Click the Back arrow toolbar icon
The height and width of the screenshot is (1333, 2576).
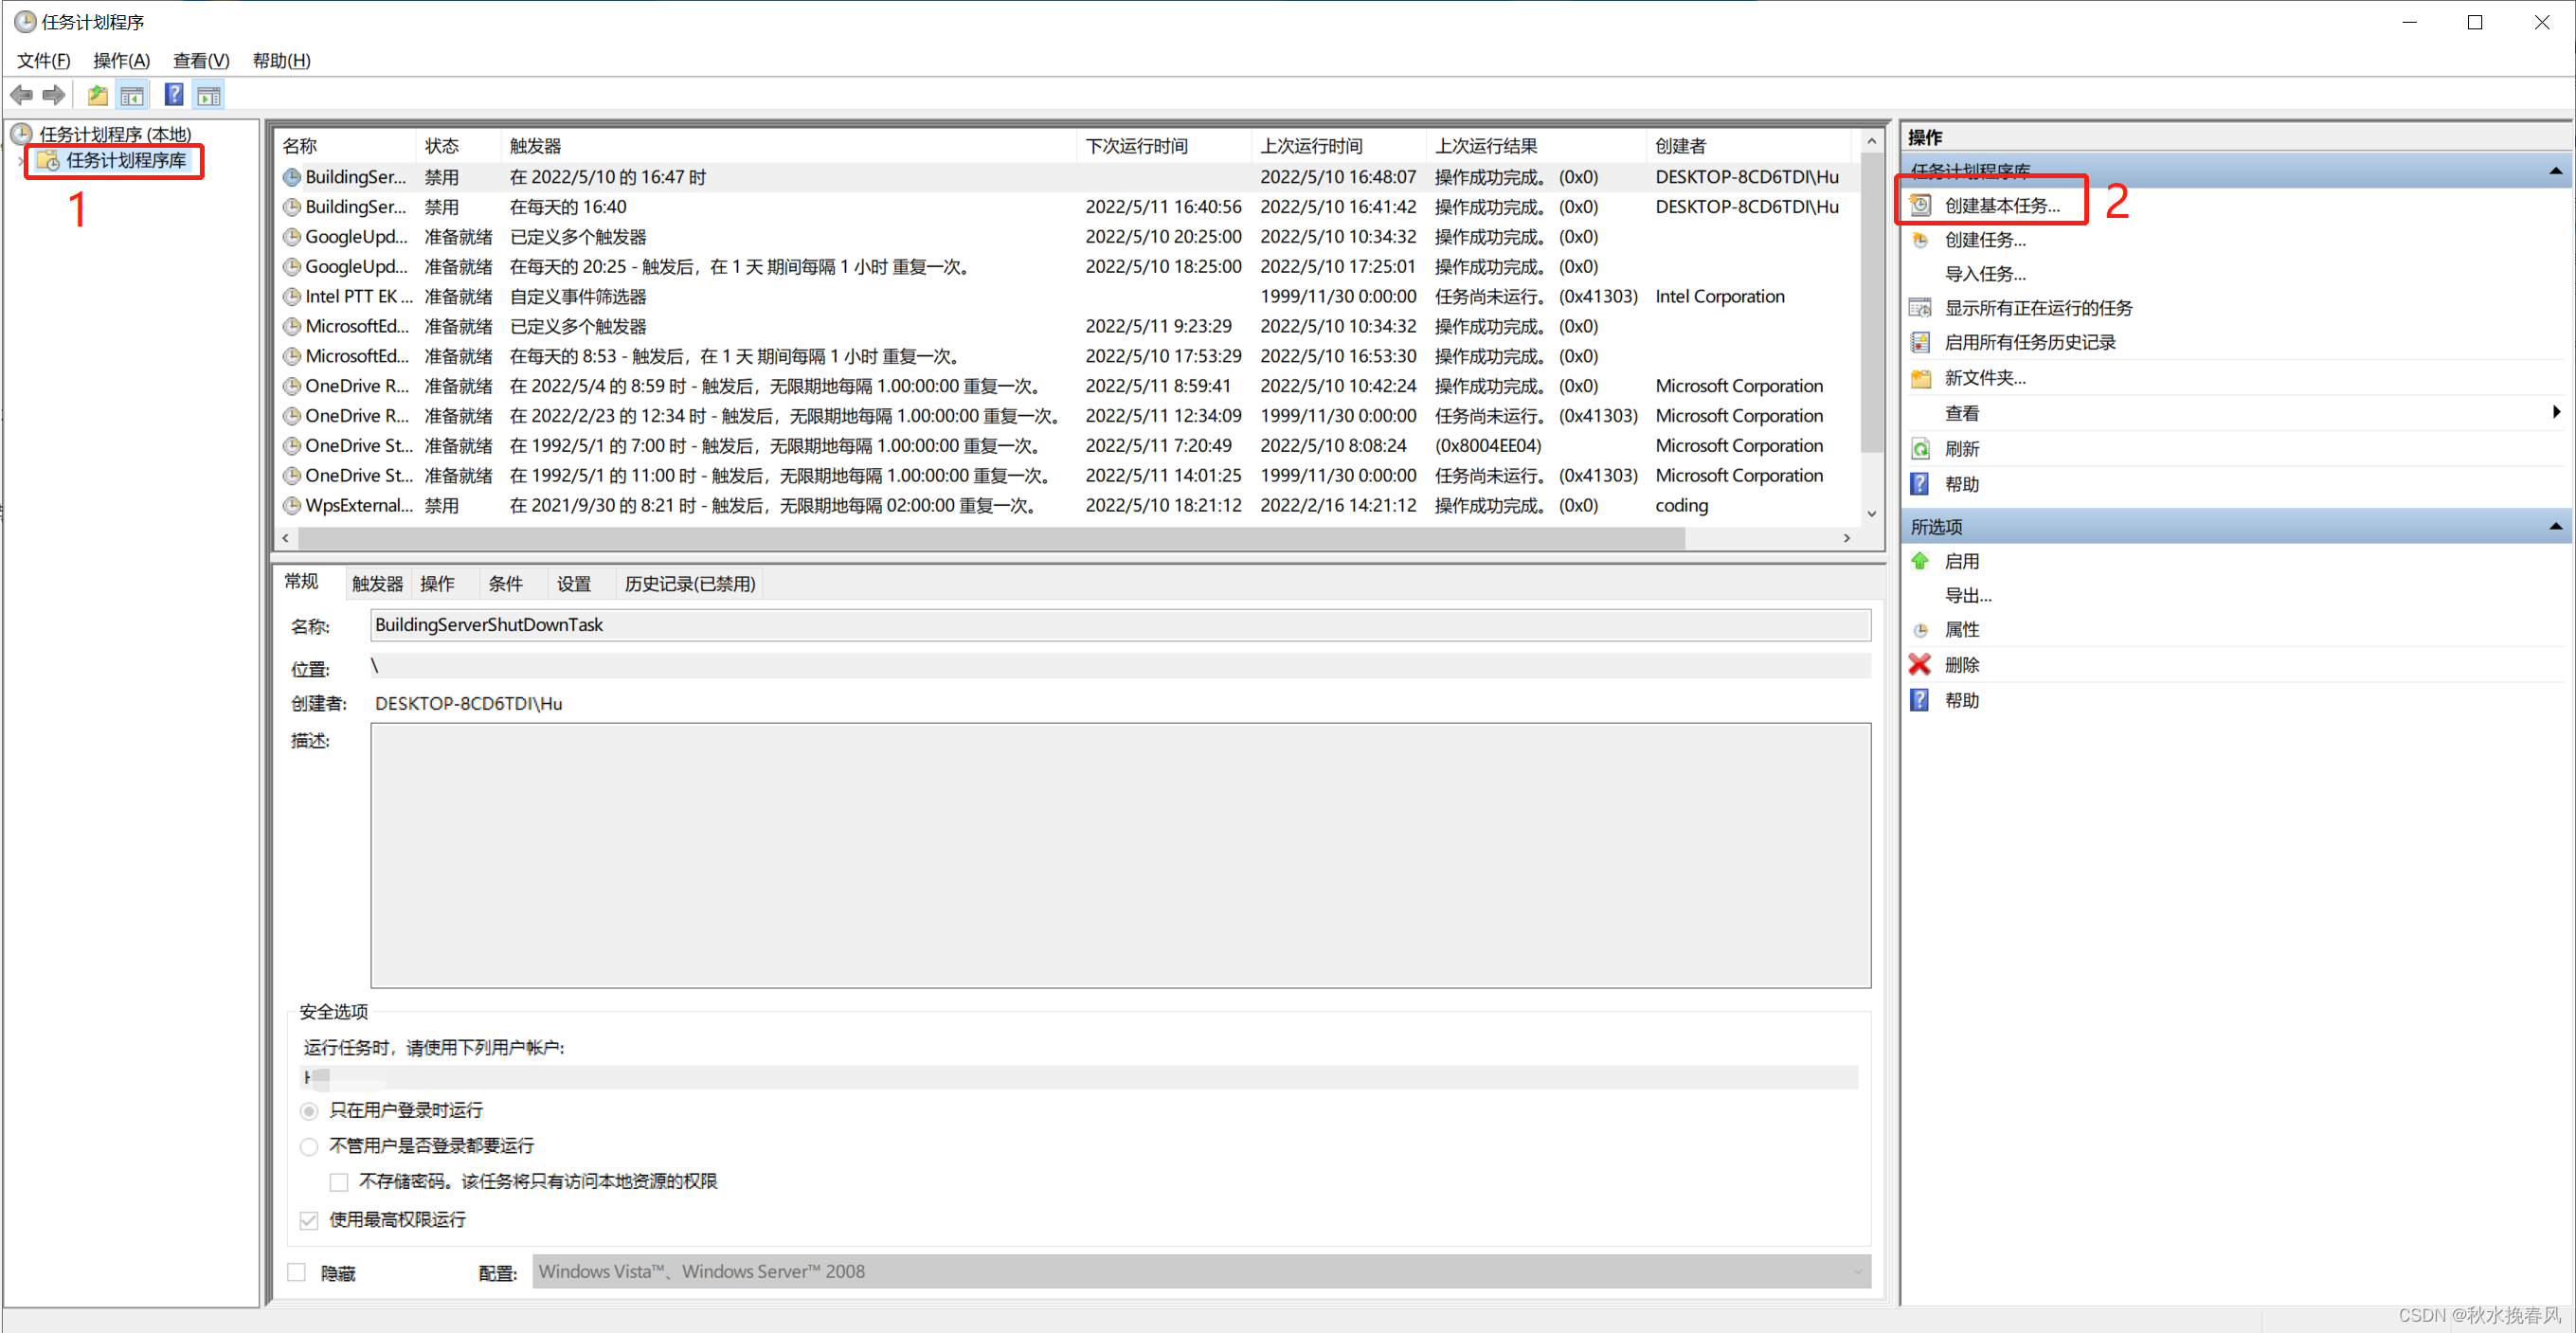21,96
